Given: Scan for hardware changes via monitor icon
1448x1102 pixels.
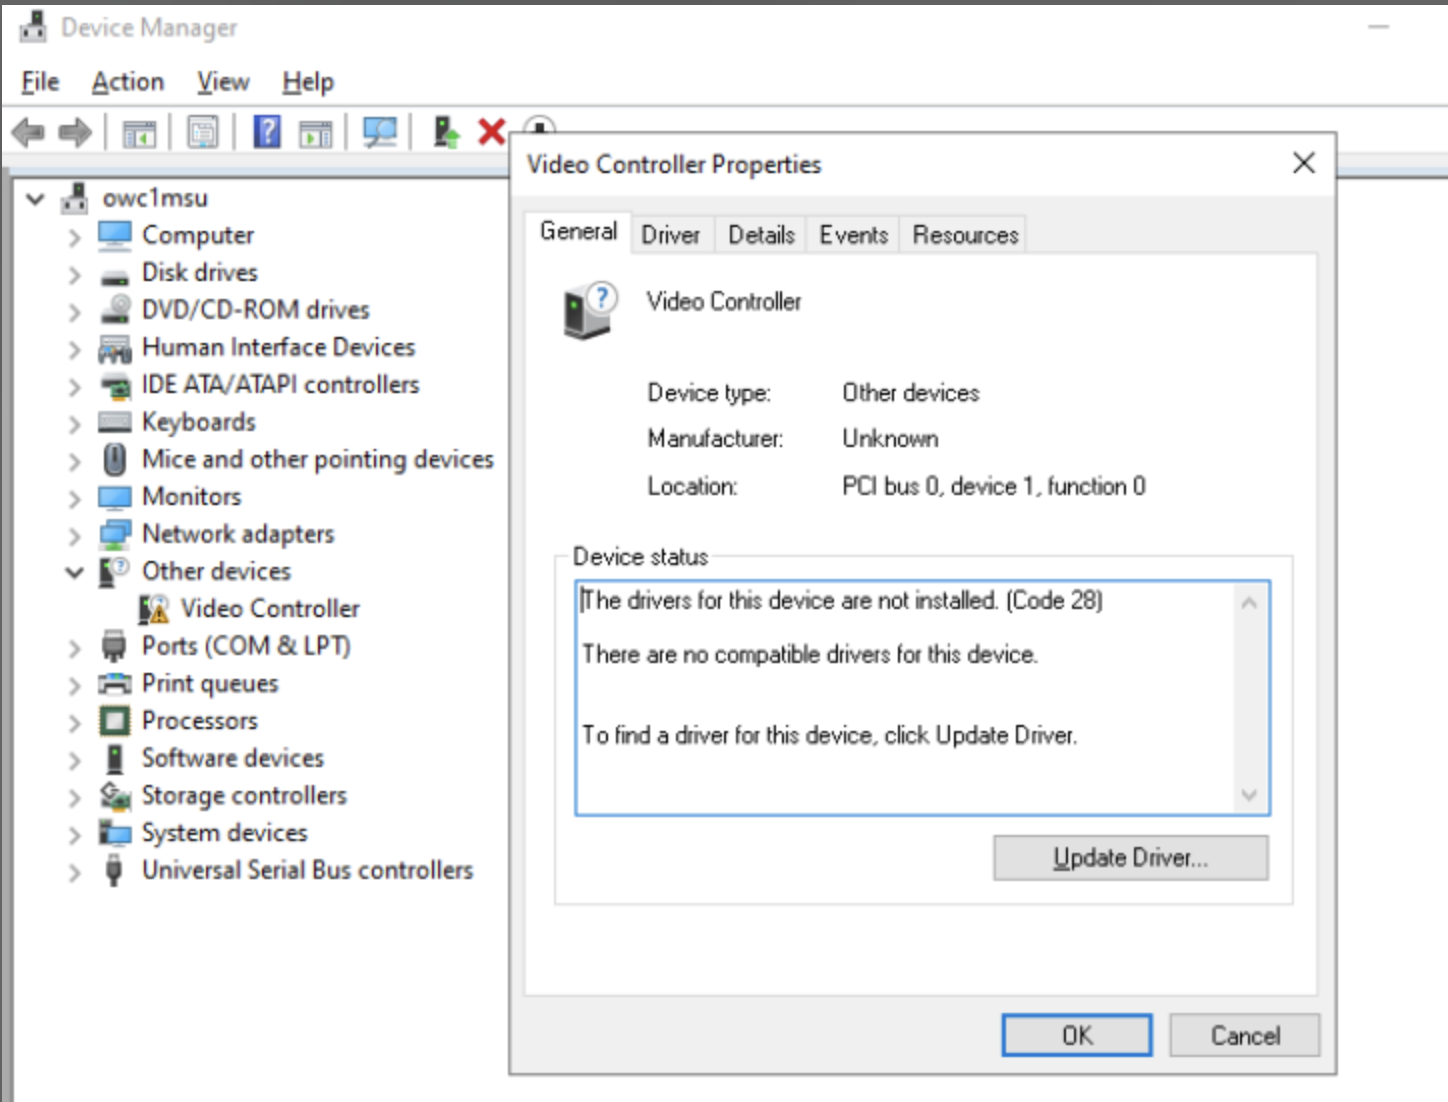Looking at the screenshot, I should point(380,132).
